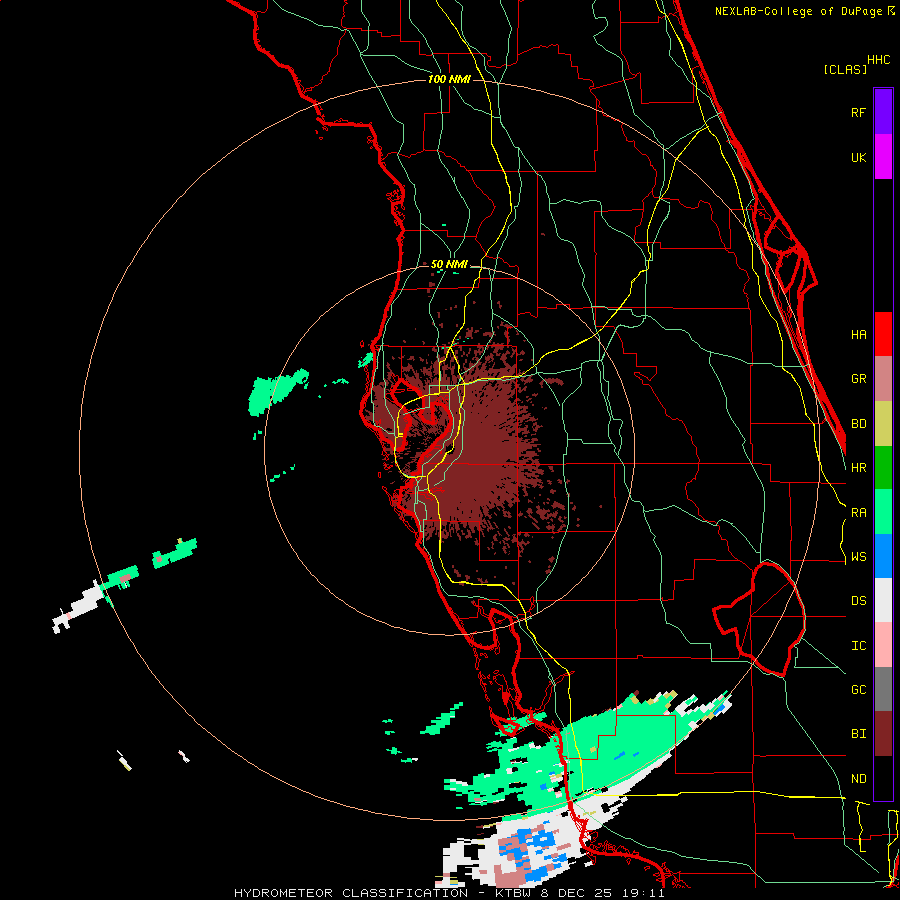This screenshot has width=900, height=900.
Task: Click the red HA legend swatch
Action: click(x=883, y=334)
